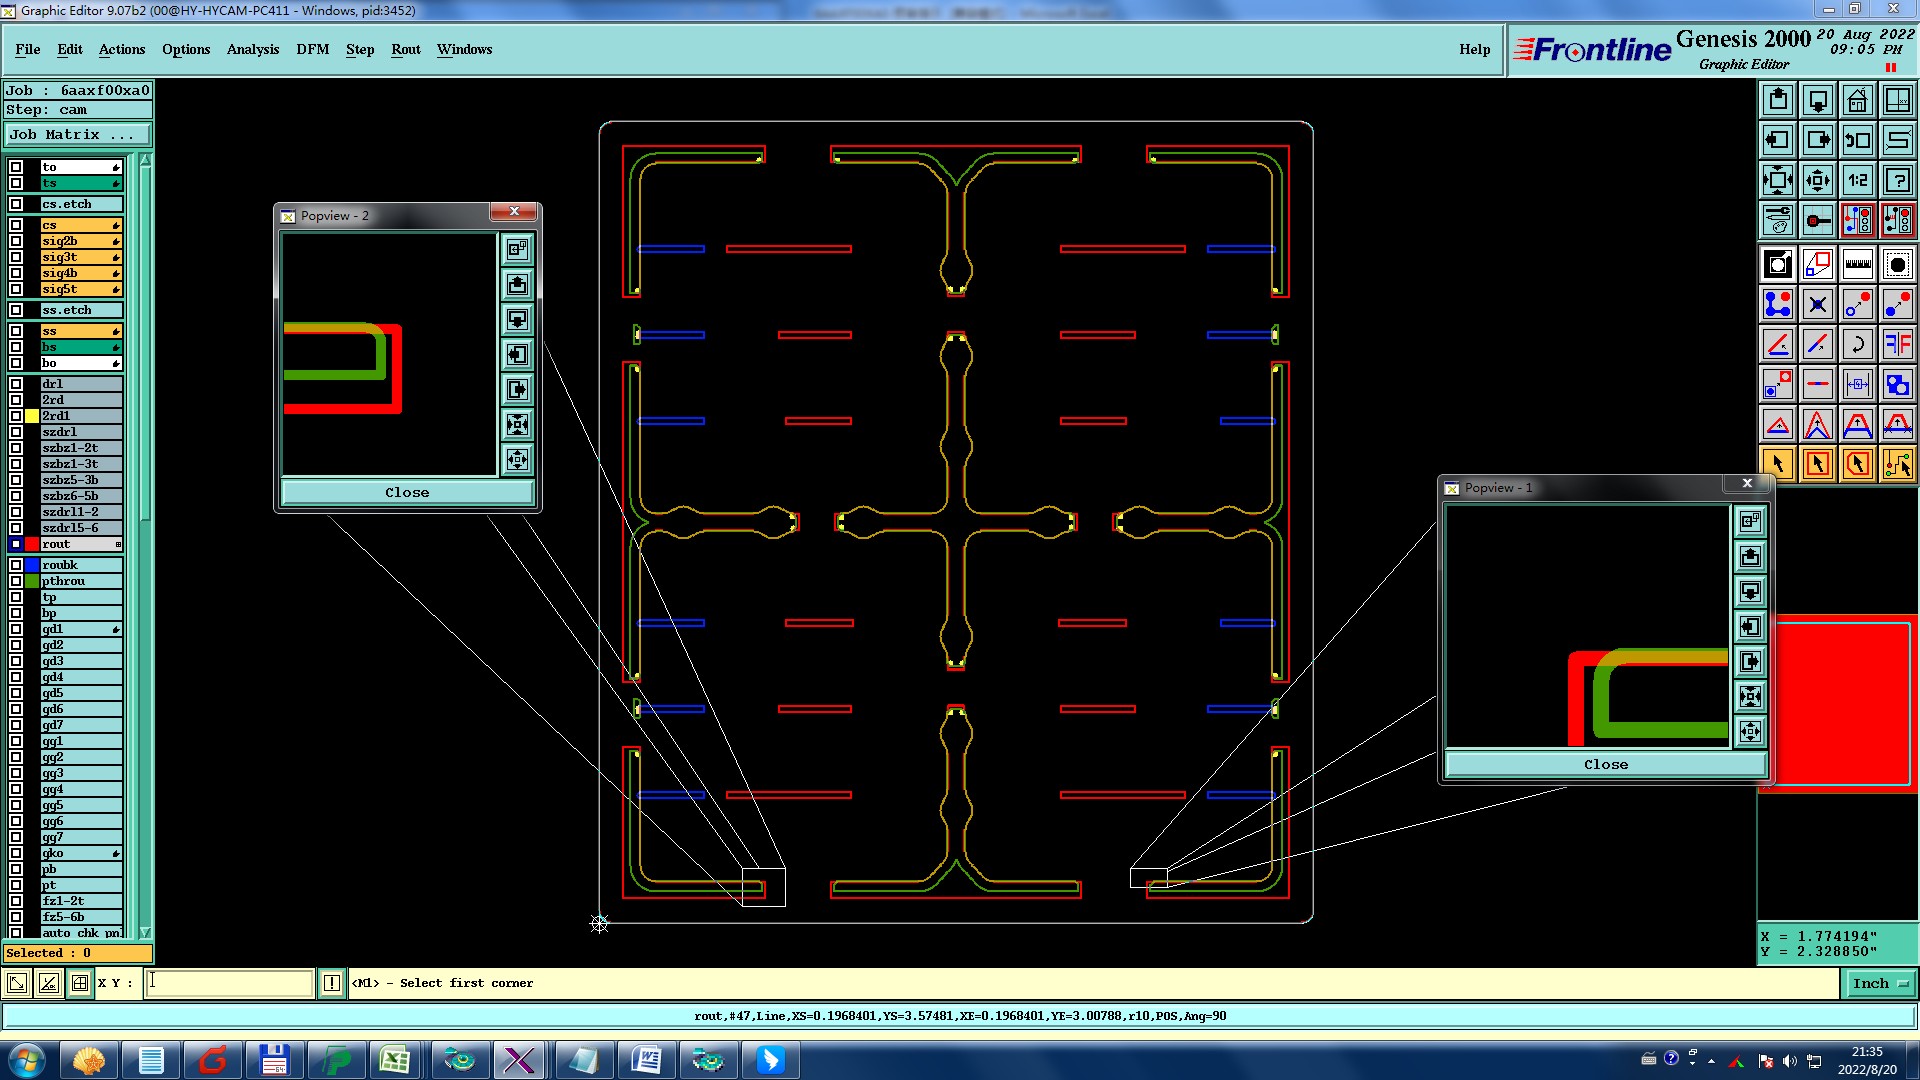Click the hand marker on layer ts

tap(116, 183)
